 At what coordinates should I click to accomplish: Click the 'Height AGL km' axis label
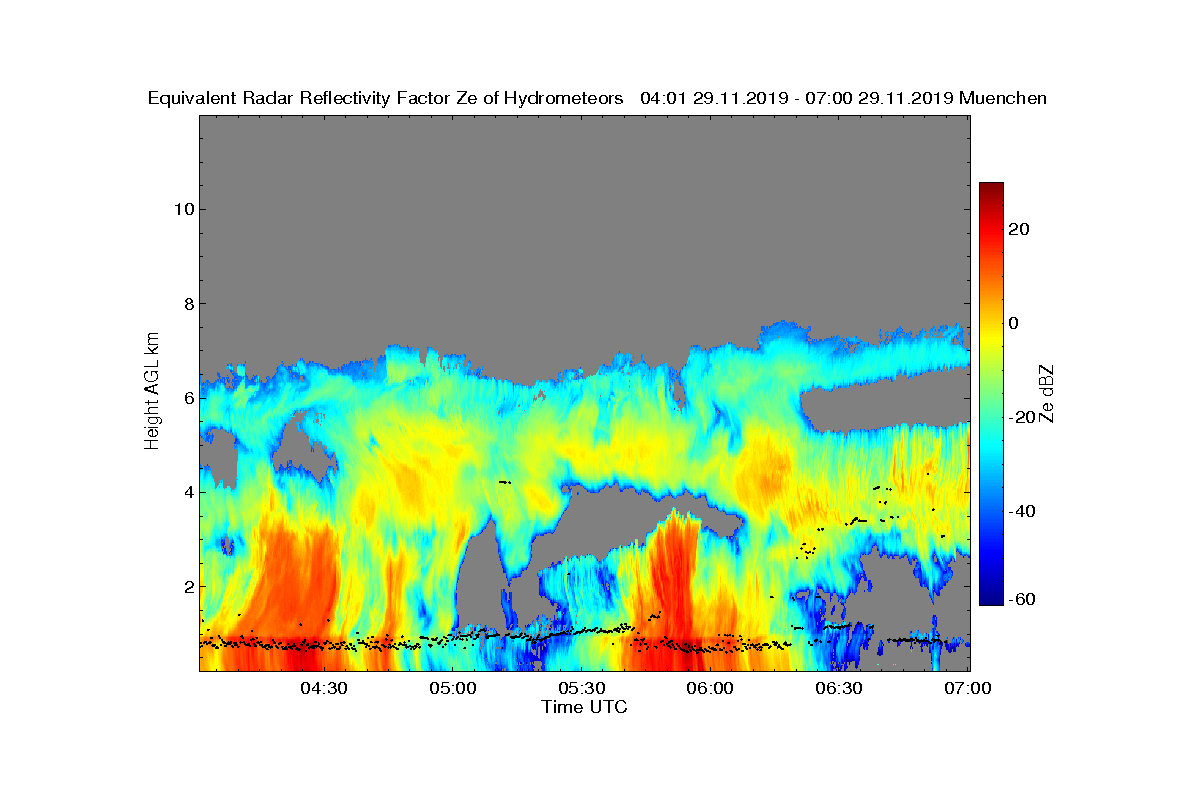(152, 392)
